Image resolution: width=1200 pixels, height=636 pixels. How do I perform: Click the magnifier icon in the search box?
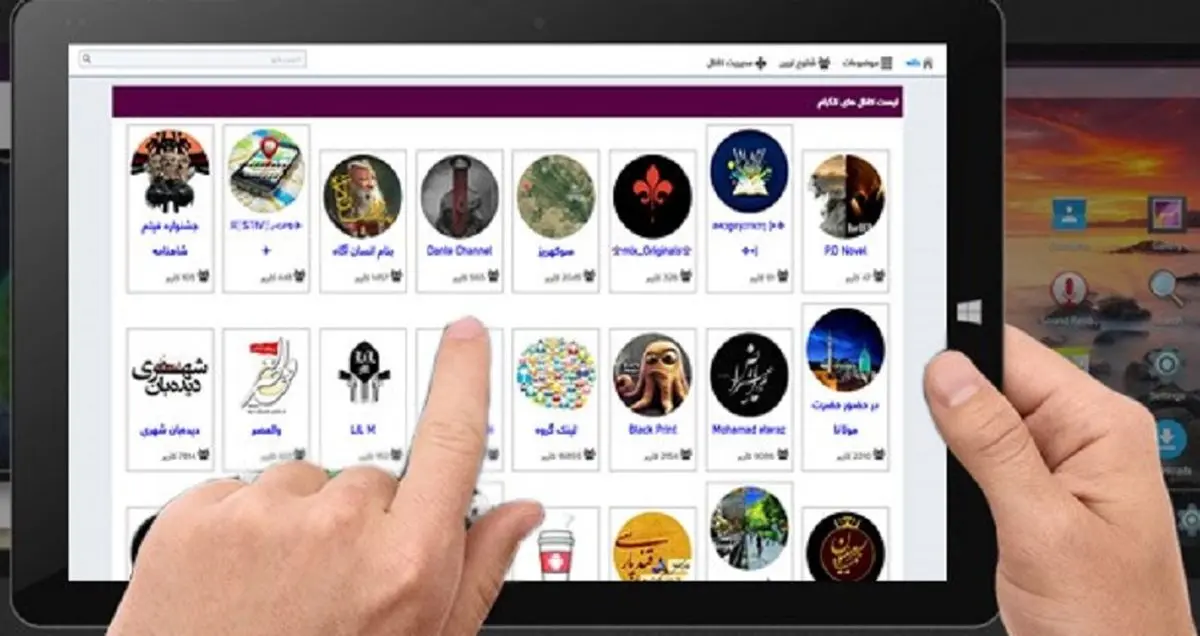pyautogui.click(x=87, y=60)
